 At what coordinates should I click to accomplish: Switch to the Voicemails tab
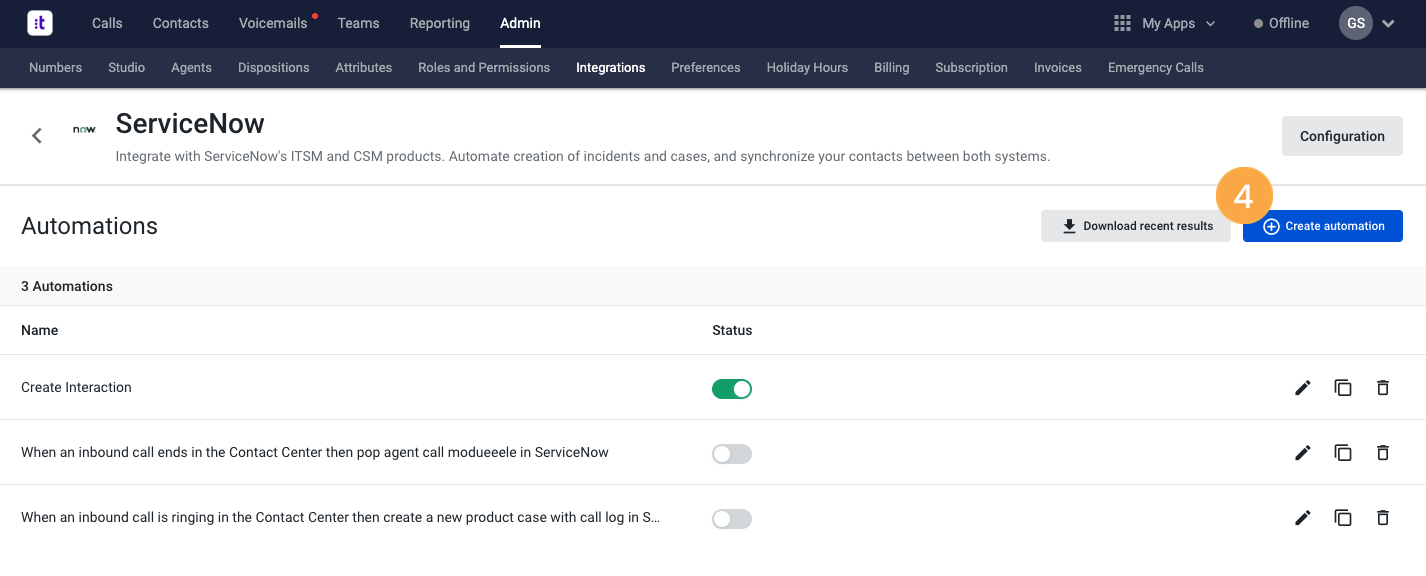pos(273,23)
